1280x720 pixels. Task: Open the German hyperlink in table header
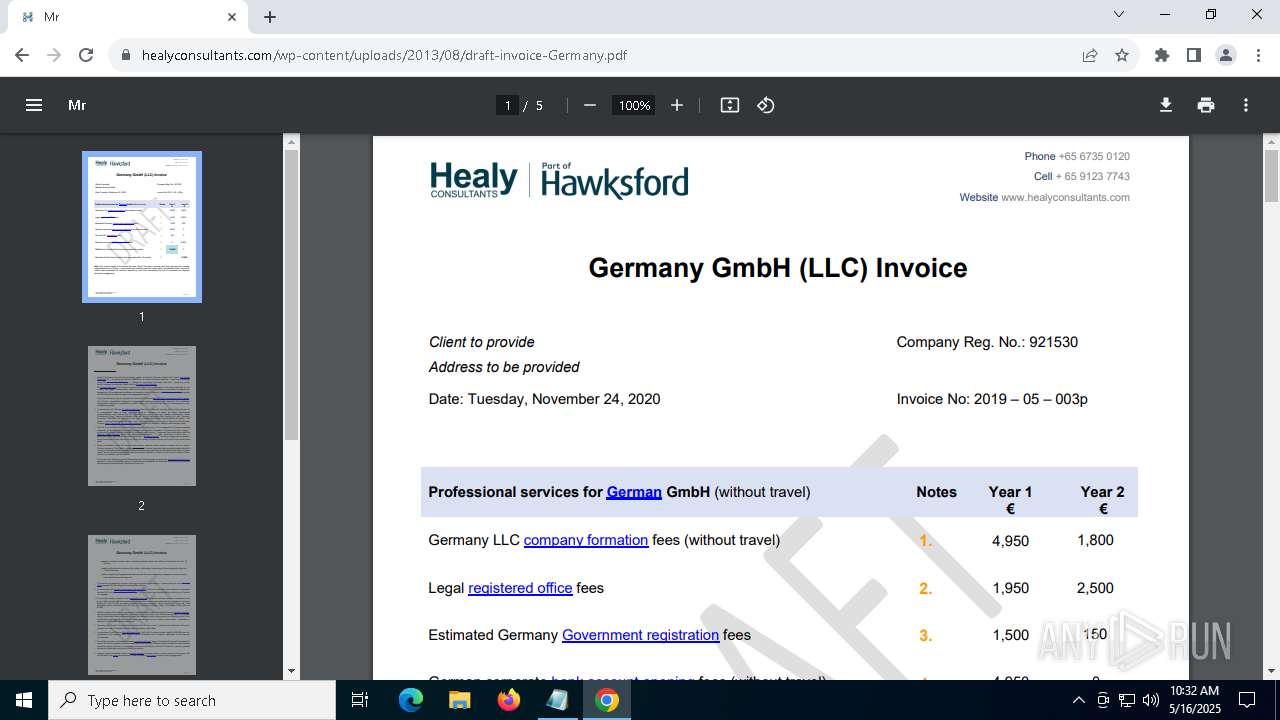click(x=634, y=492)
